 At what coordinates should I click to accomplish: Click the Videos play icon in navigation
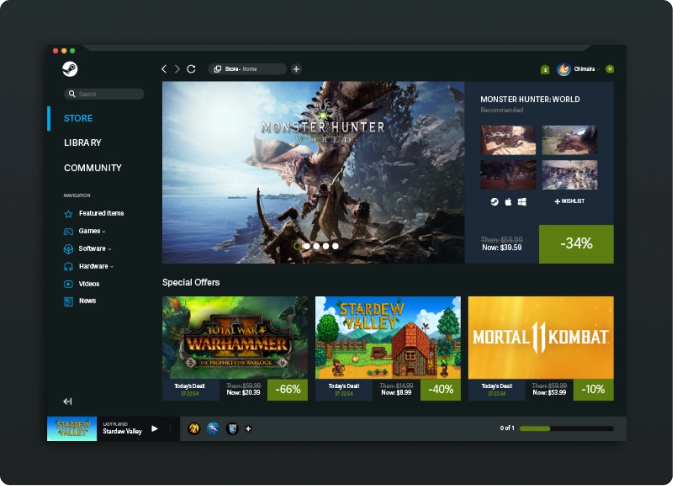pos(68,284)
